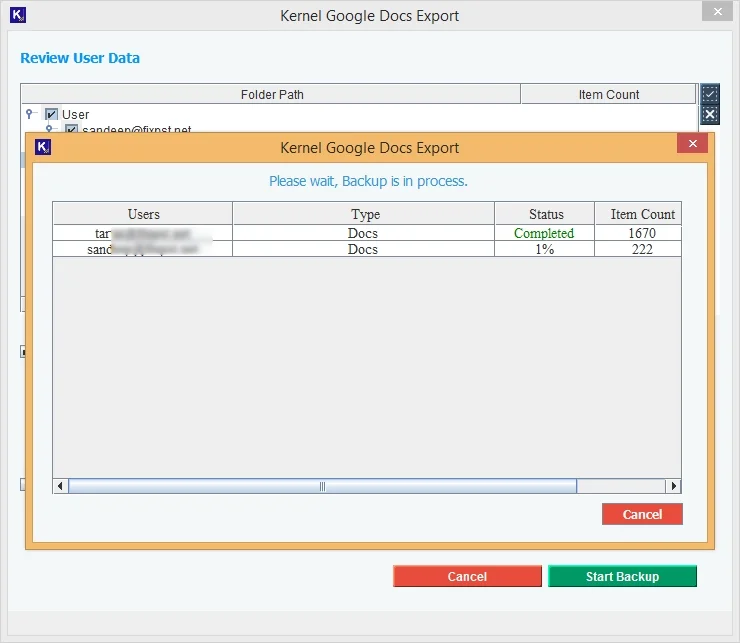The image size is (740, 643).
Task: Close the main Kernel Google Docs Export window
Action: [717, 11]
